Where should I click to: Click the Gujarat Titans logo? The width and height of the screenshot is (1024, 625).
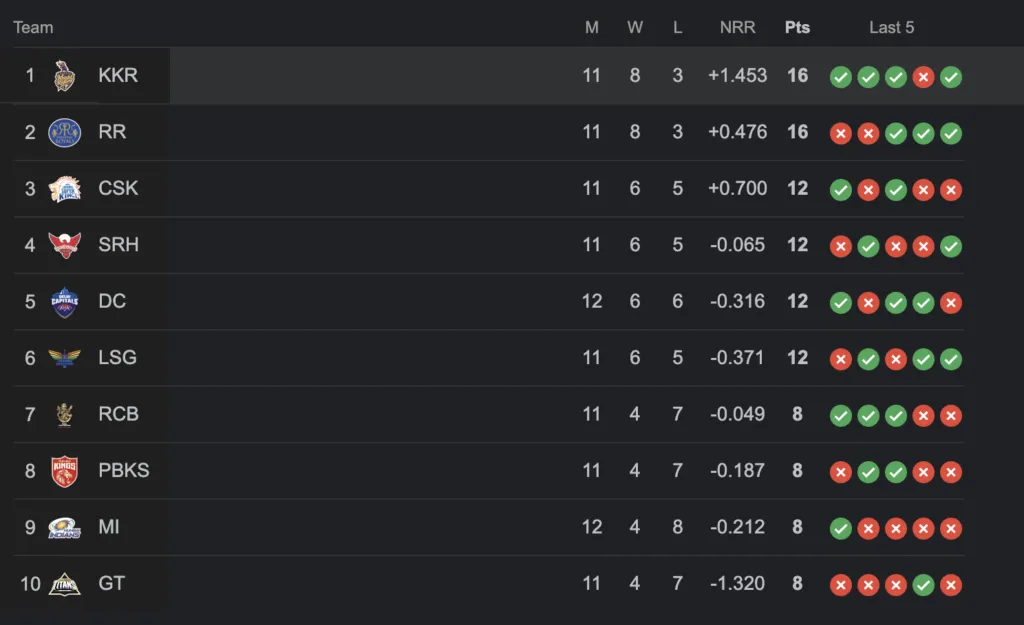tap(65, 584)
